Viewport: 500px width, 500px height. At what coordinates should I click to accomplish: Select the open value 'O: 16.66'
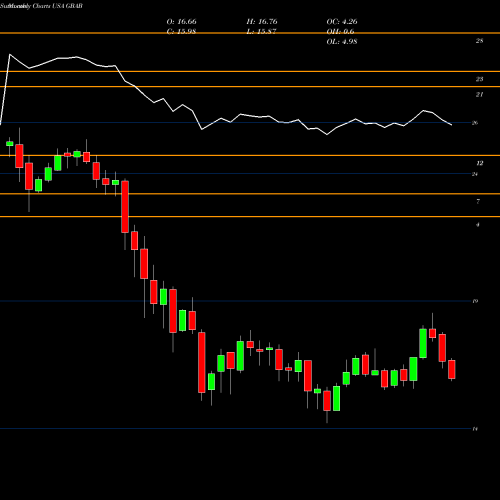pos(181,22)
